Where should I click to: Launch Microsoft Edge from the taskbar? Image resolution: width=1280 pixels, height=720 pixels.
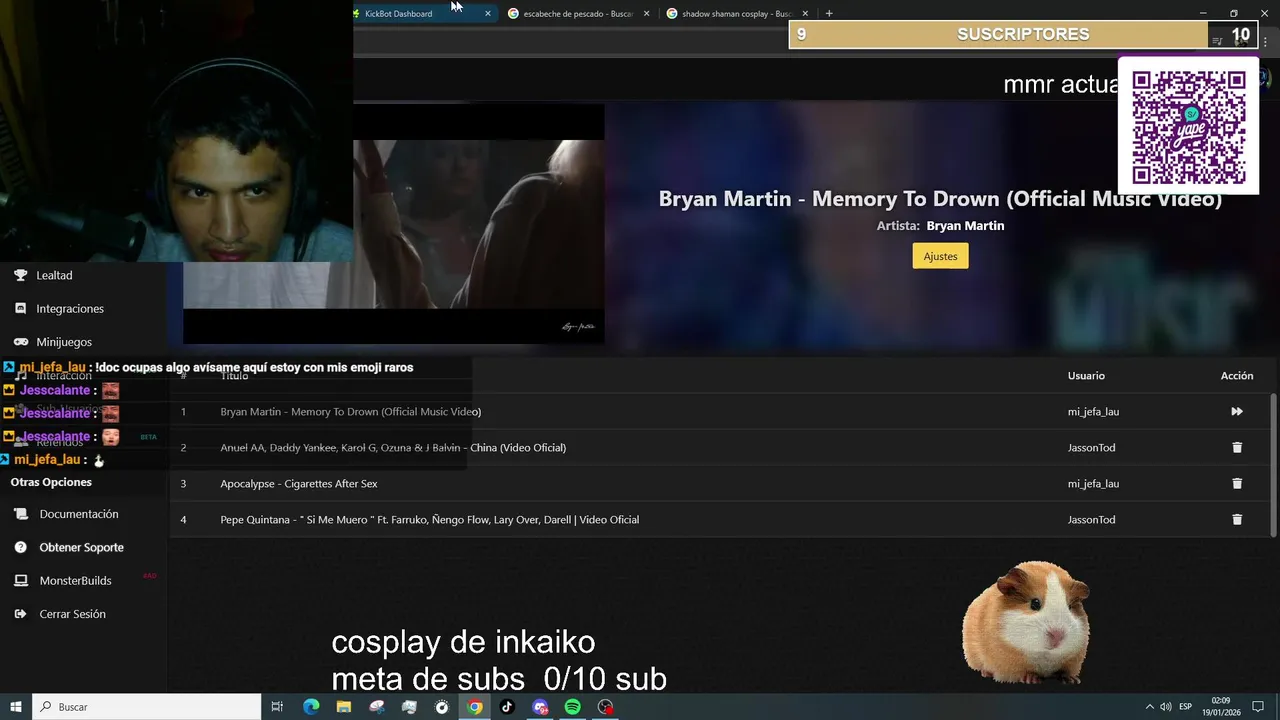[311, 707]
